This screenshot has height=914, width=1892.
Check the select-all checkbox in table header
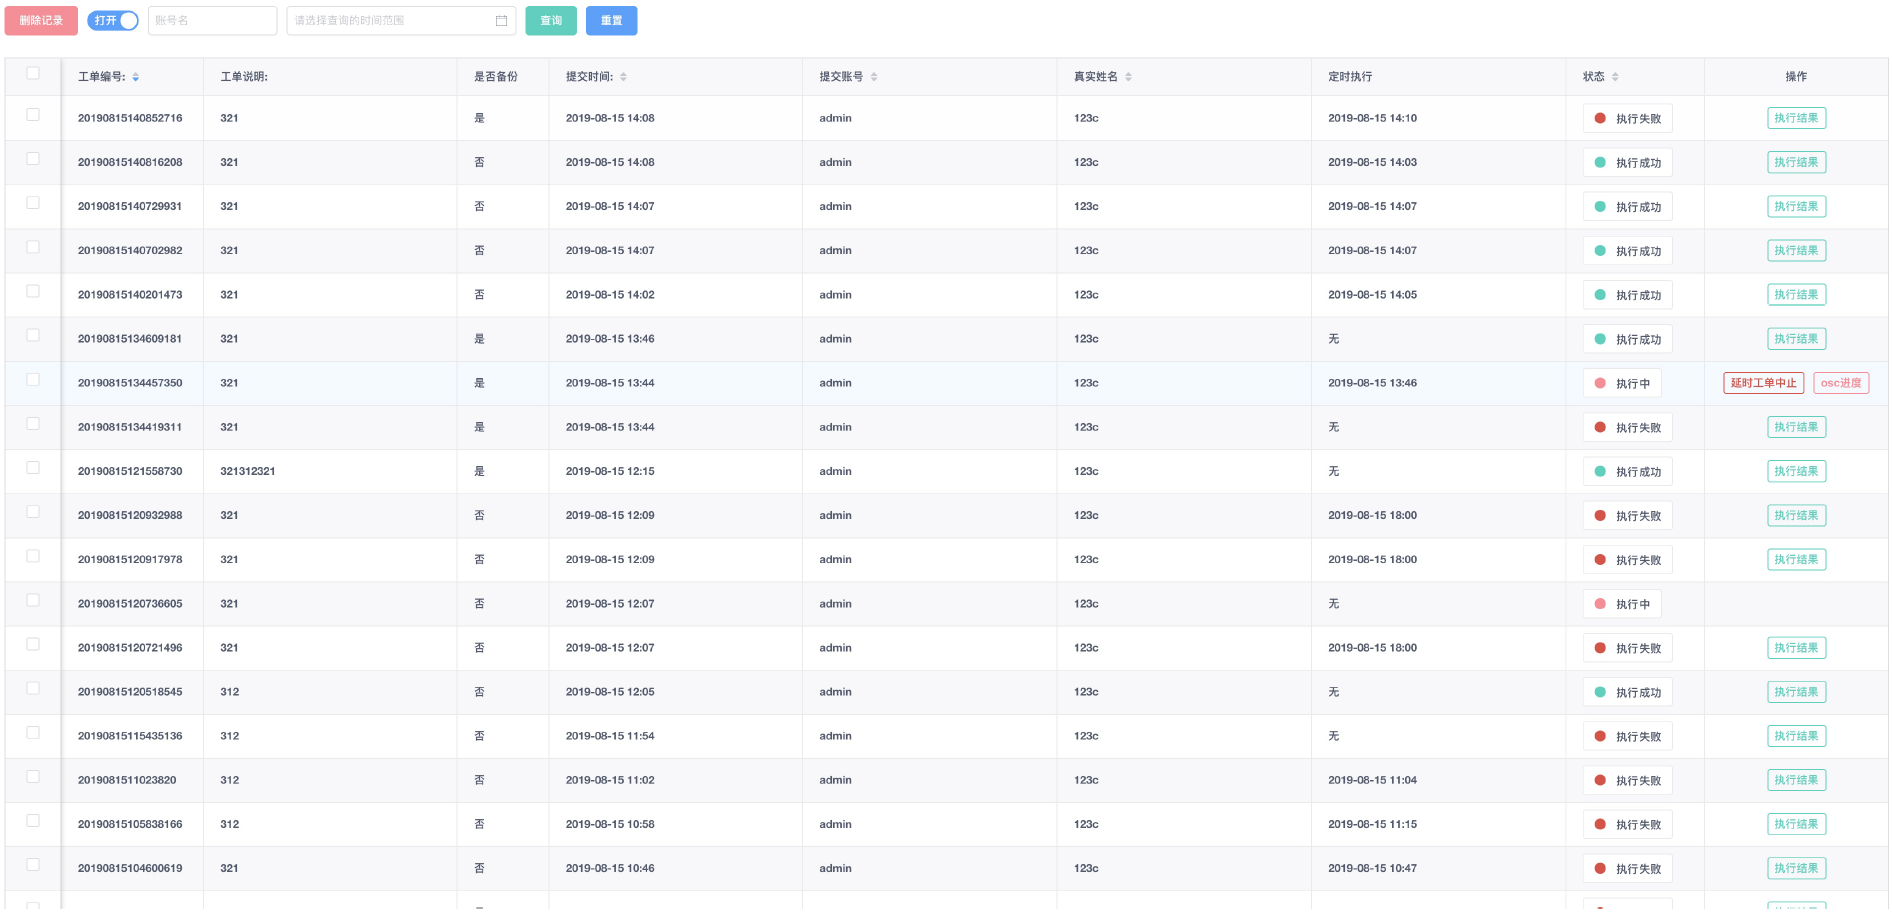pos(33,73)
